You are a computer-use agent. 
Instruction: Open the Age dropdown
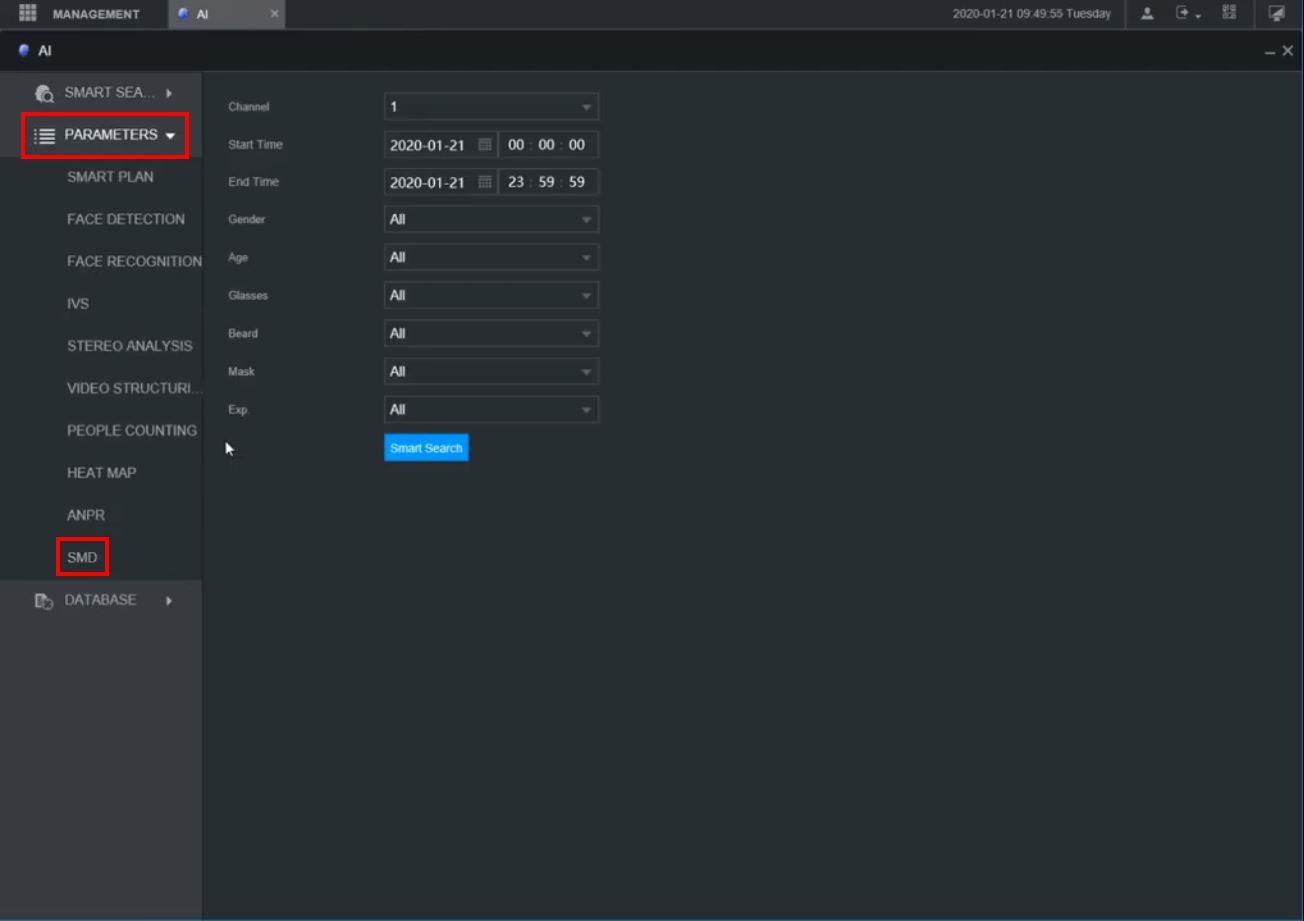click(491, 257)
